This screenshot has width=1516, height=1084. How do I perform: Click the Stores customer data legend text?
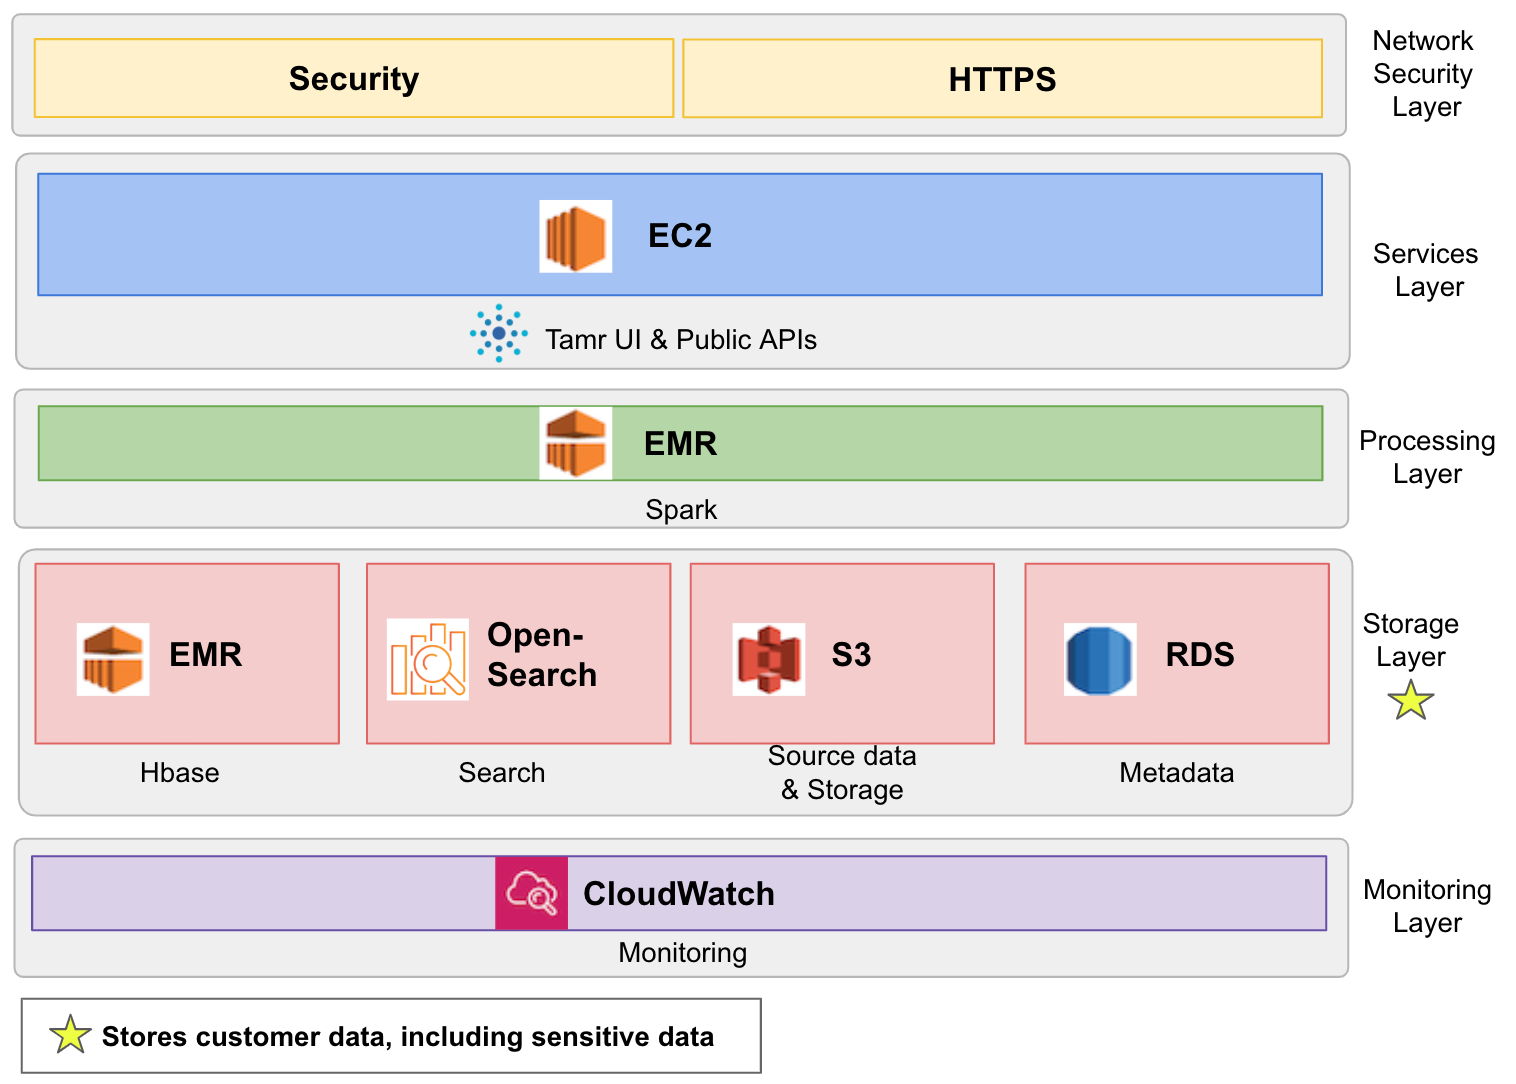(408, 1037)
